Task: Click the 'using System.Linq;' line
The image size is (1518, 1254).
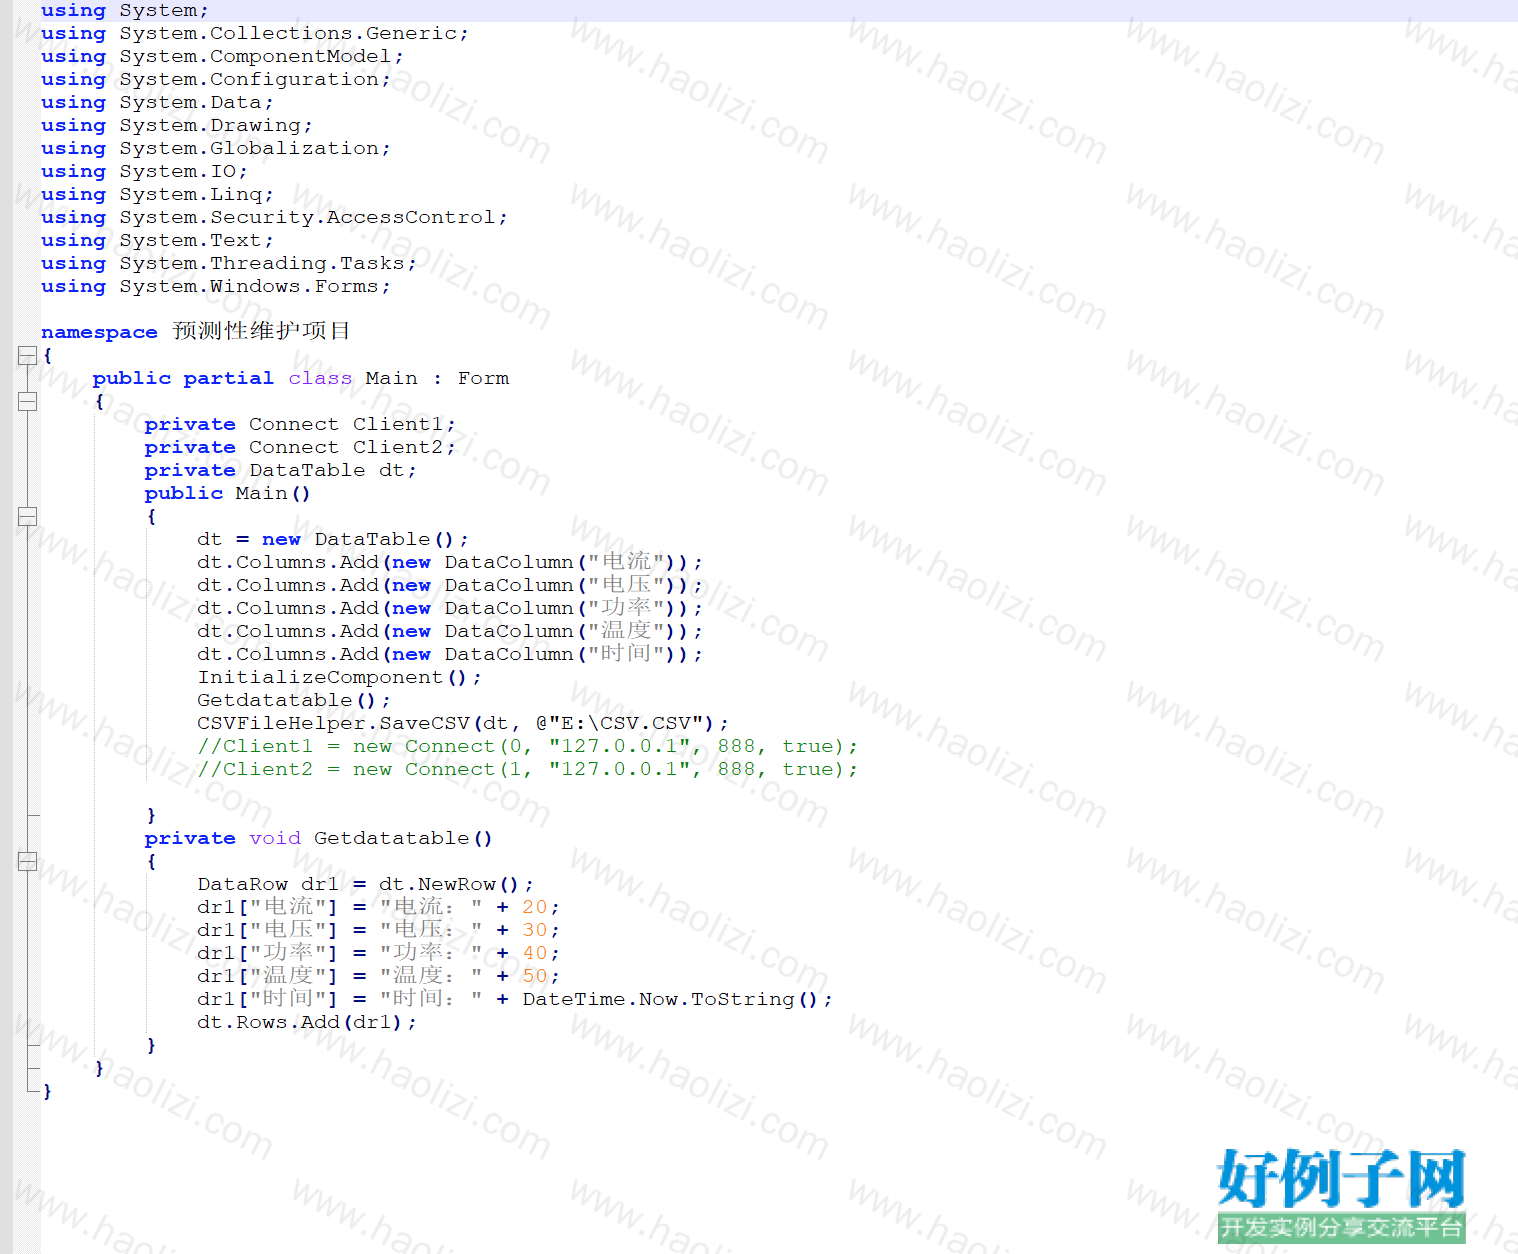Action: (x=157, y=194)
